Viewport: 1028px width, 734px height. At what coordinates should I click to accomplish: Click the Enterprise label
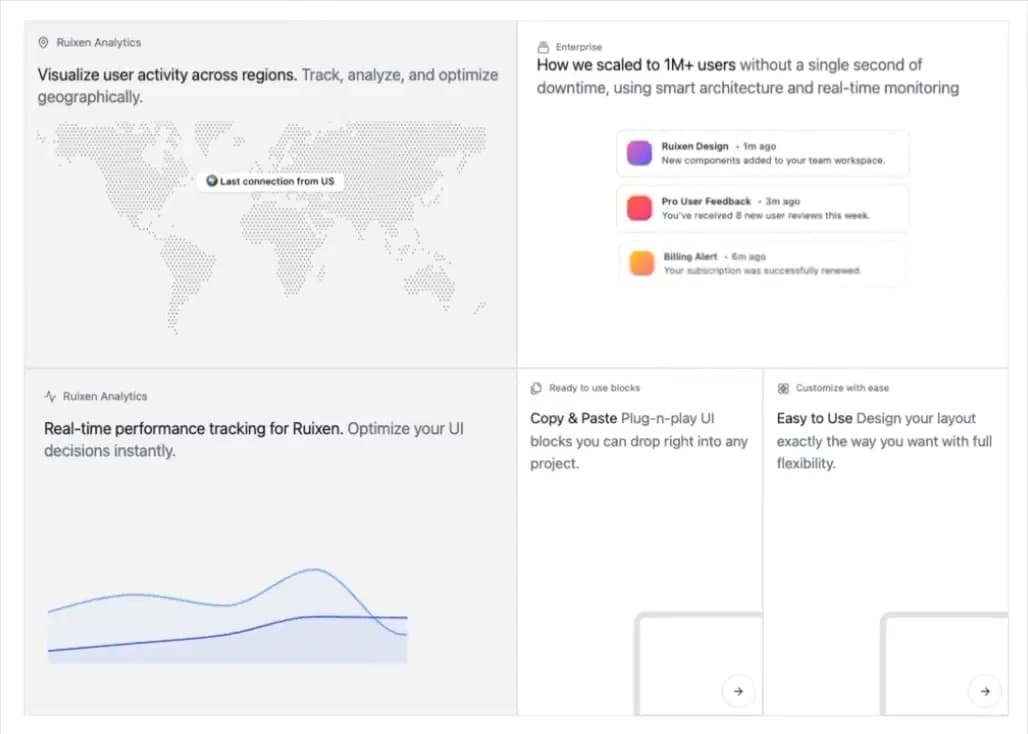[579, 47]
